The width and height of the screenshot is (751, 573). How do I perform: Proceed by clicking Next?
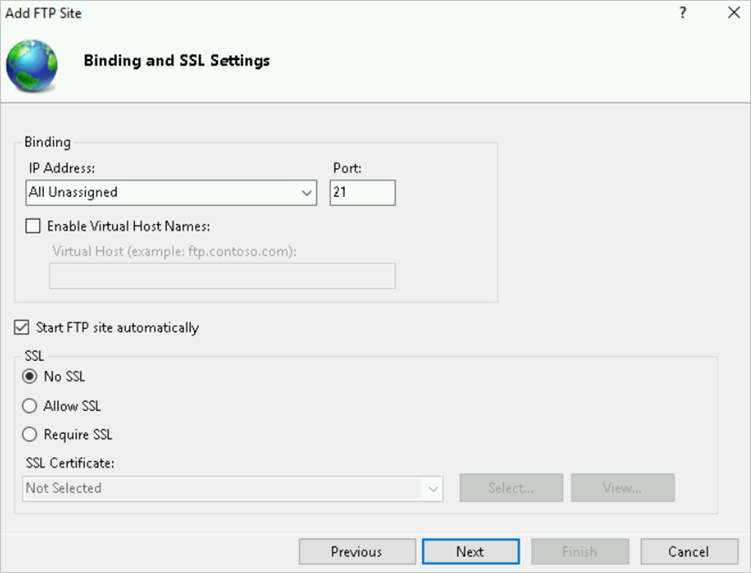(x=470, y=551)
